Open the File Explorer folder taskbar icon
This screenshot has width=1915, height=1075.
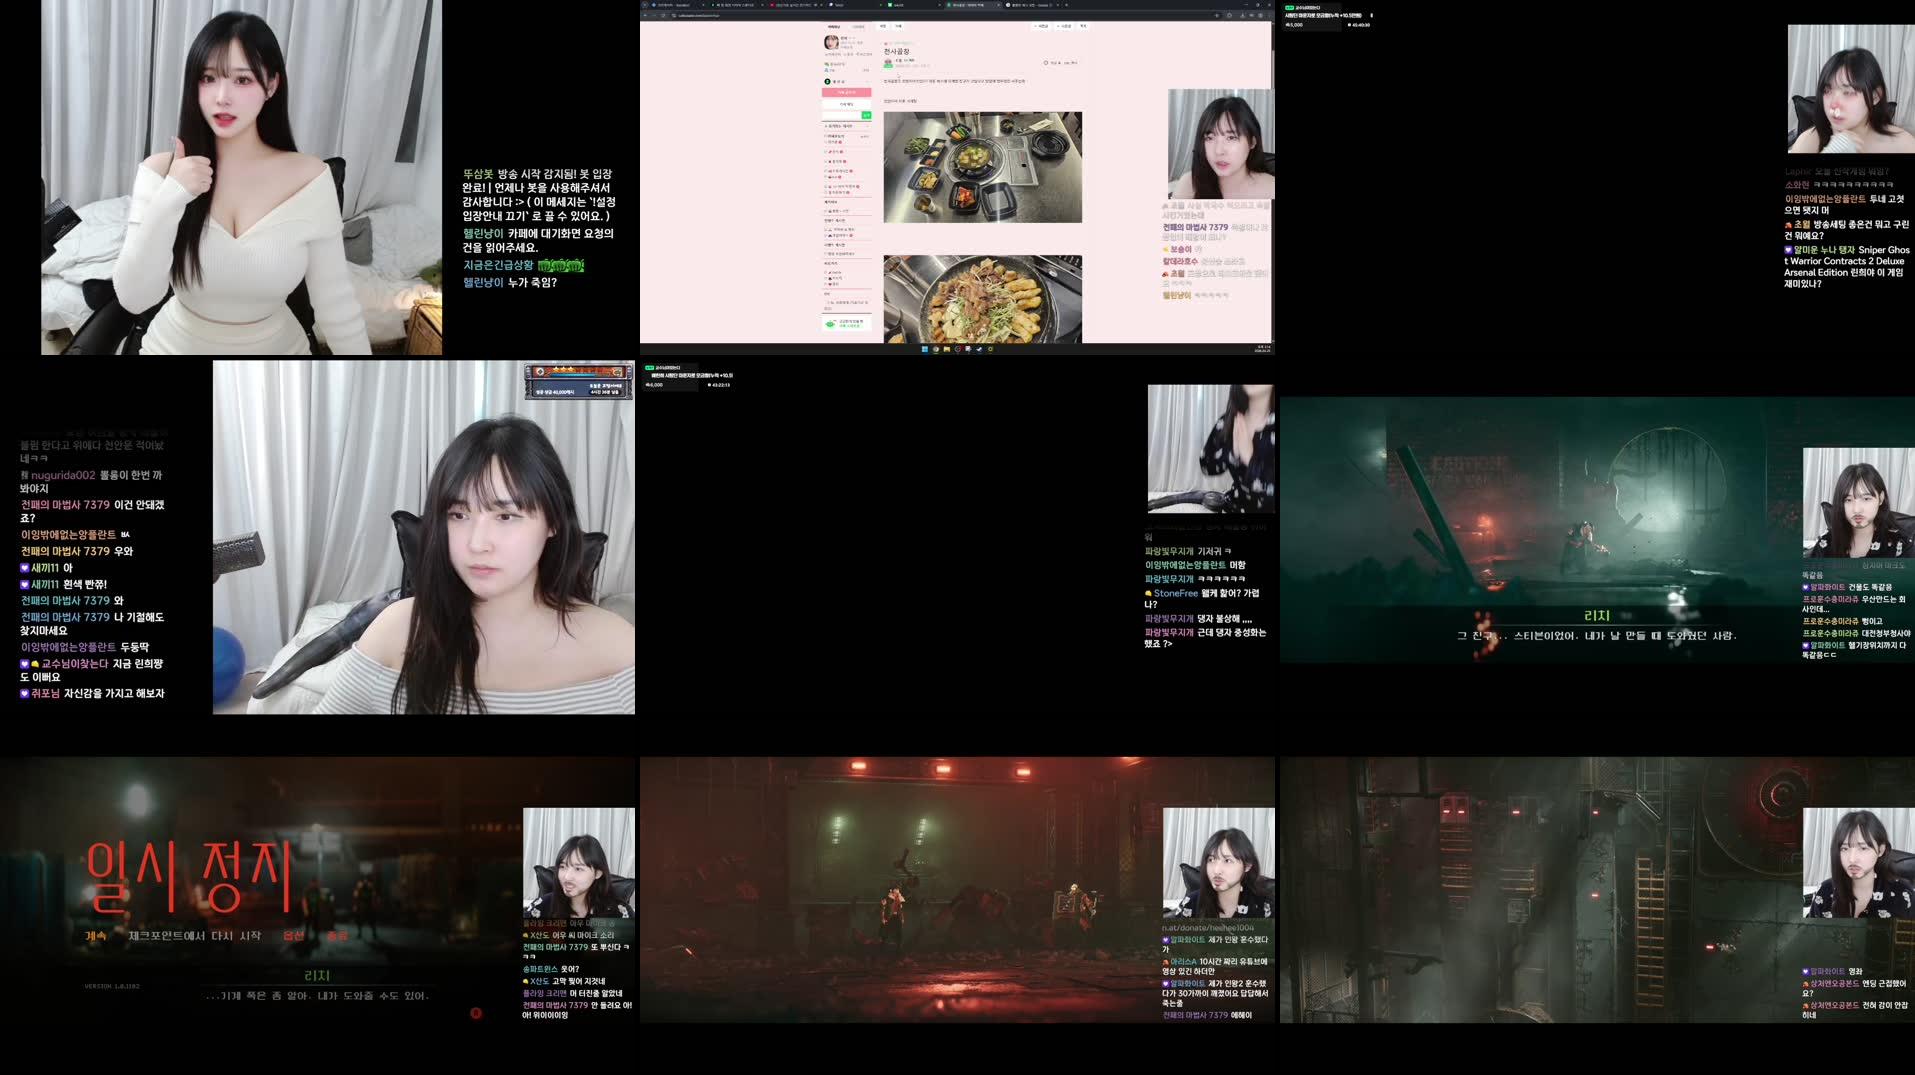click(946, 349)
